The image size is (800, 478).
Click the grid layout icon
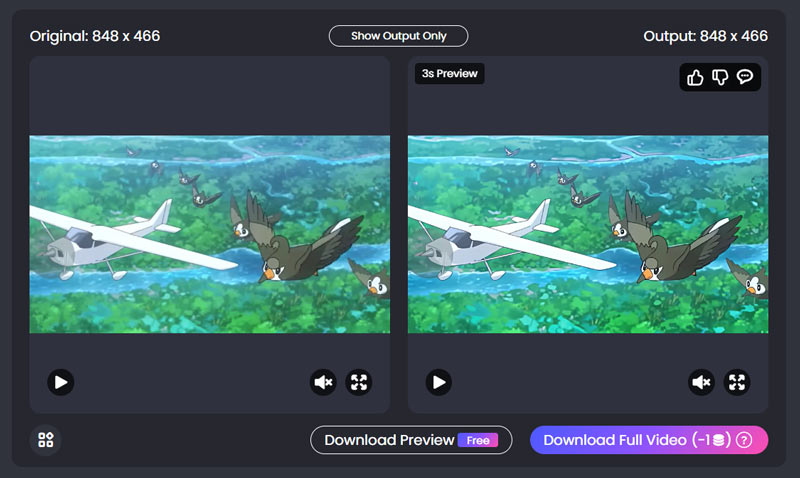[x=46, y=440]
